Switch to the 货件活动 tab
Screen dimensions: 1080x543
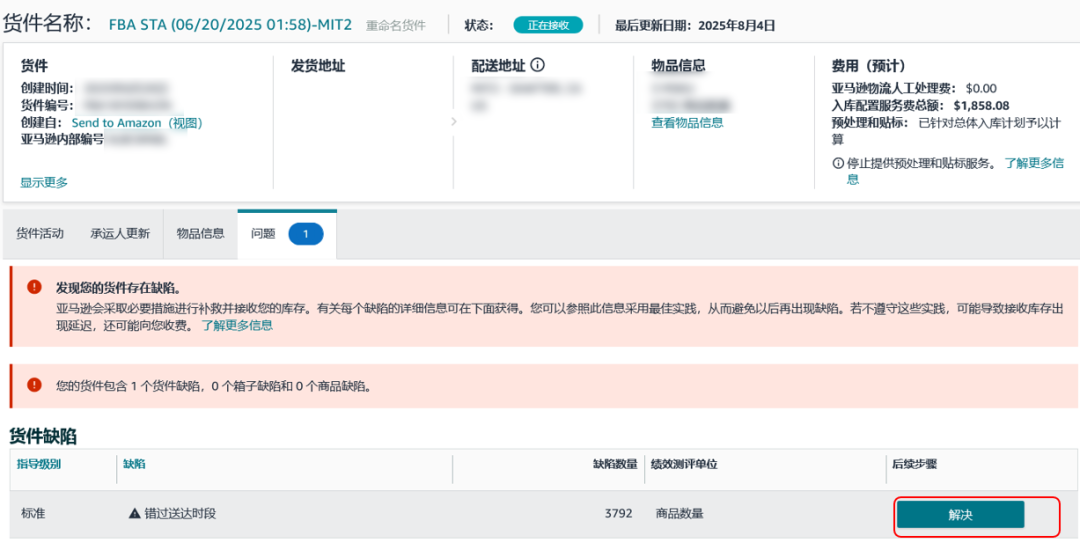[x=40, y=234]
